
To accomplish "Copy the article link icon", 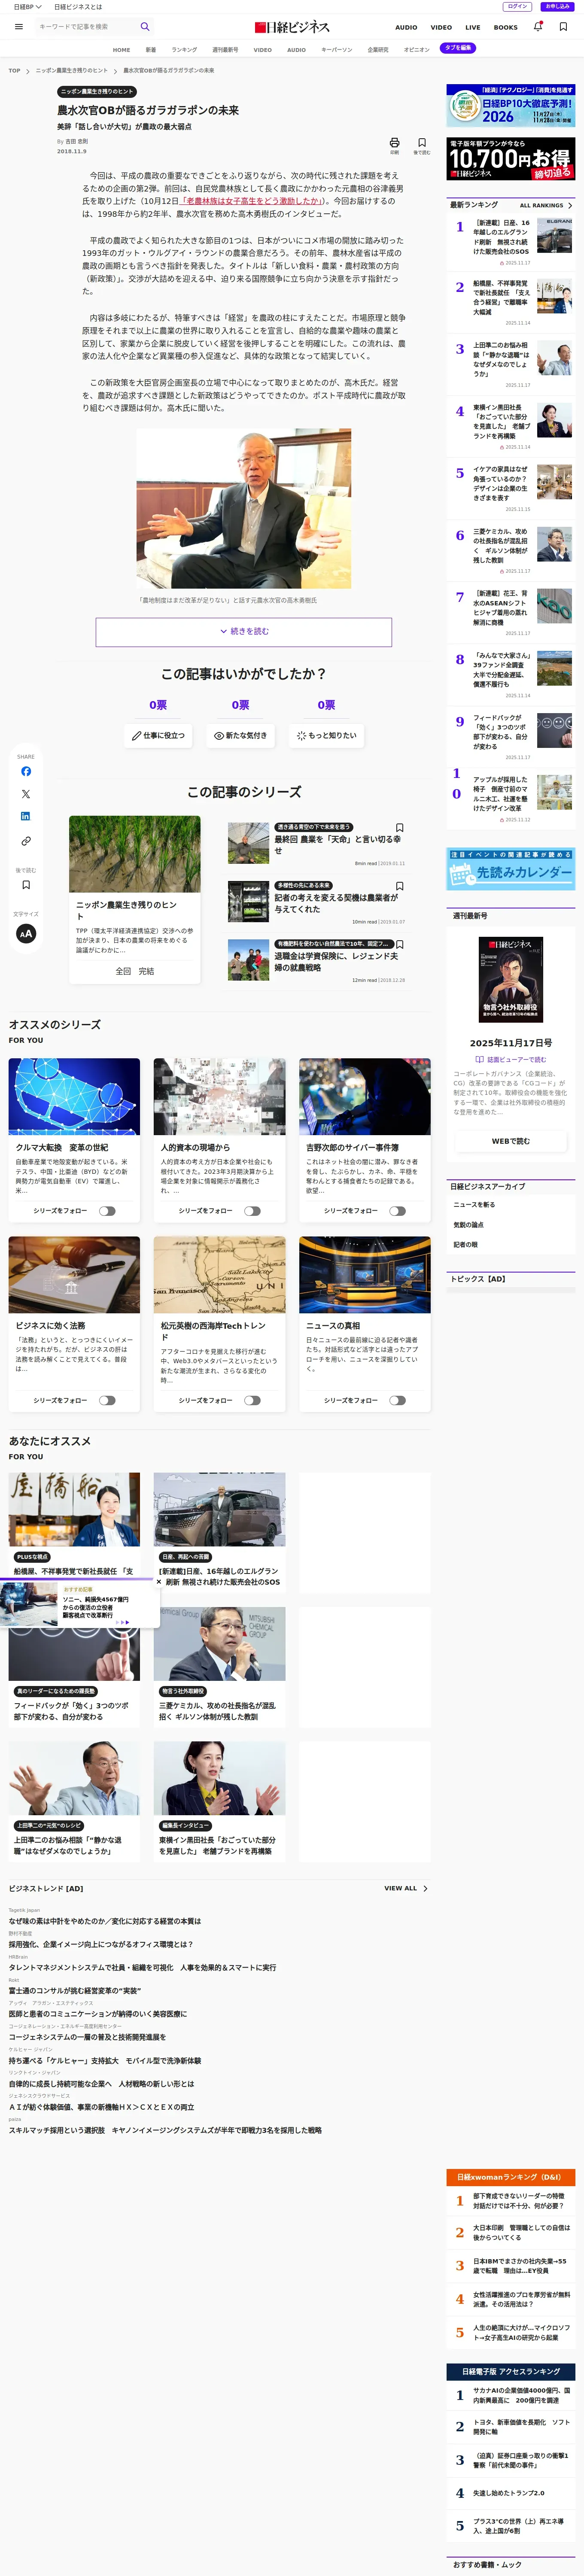I will coord(26,841).
